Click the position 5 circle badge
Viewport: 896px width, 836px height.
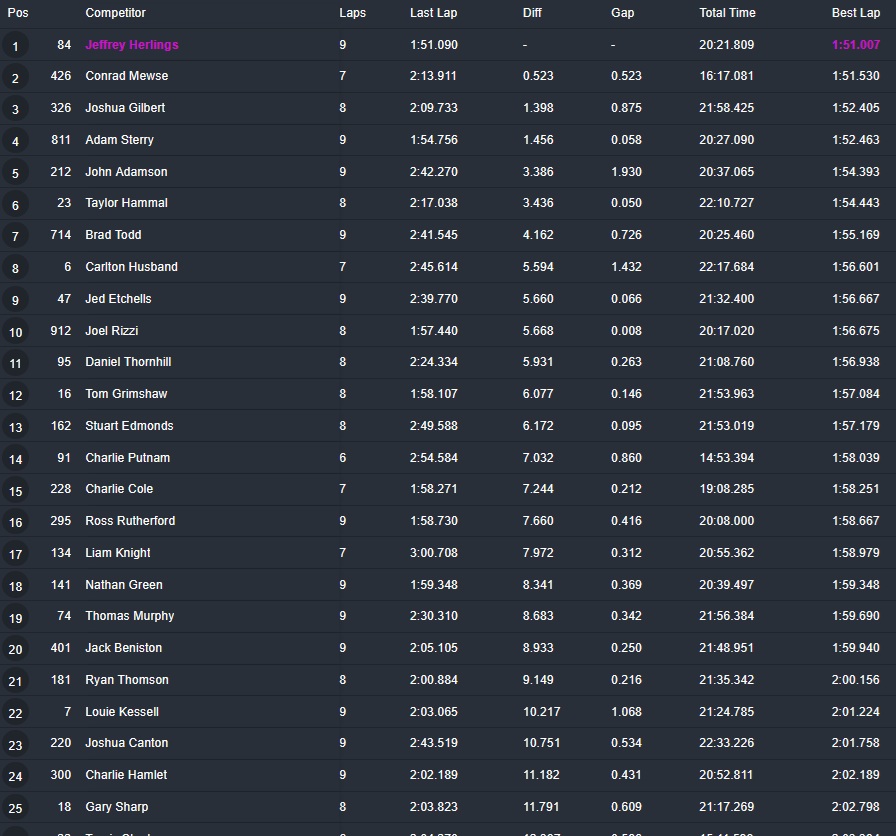point(15,173)
